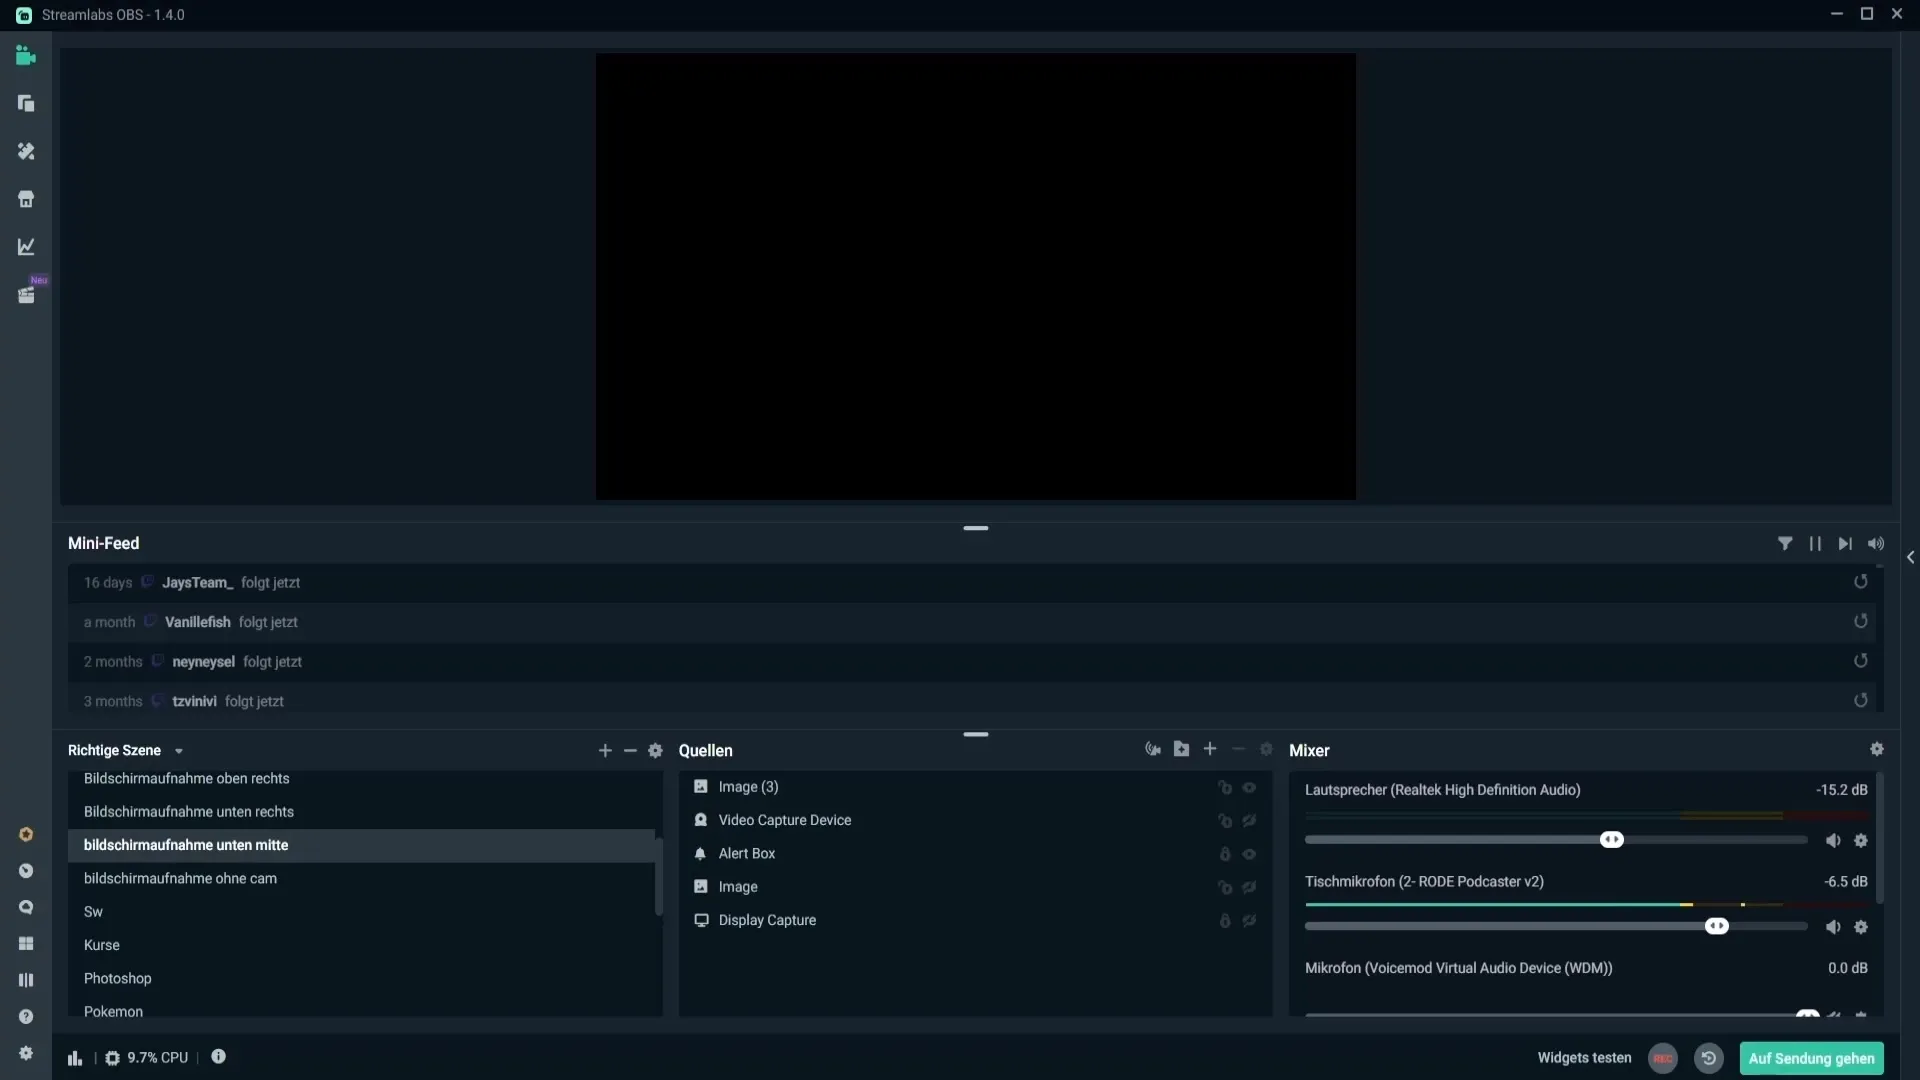
Task: Open the cloud chat bubble icon
Action: pyautogui.click(x=26, y=907)
